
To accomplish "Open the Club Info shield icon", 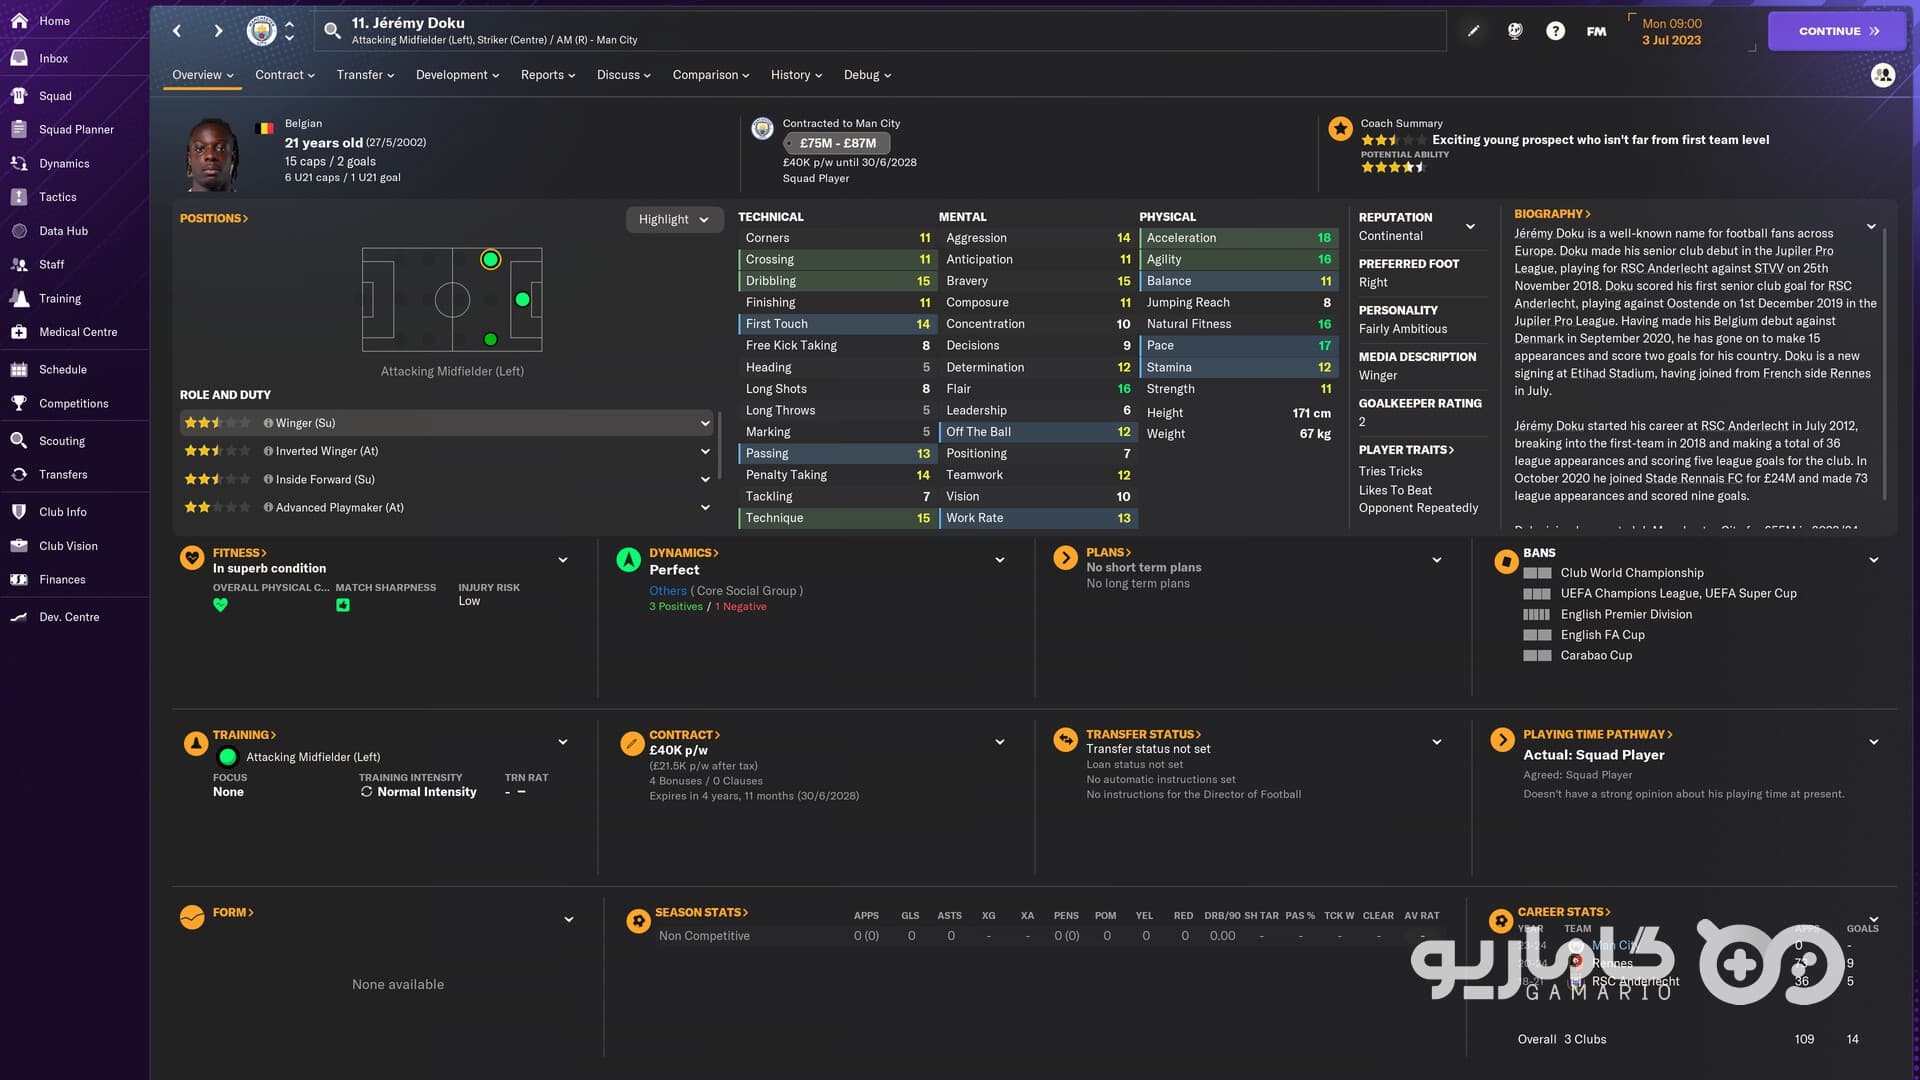I will click(x=19, y=512).
